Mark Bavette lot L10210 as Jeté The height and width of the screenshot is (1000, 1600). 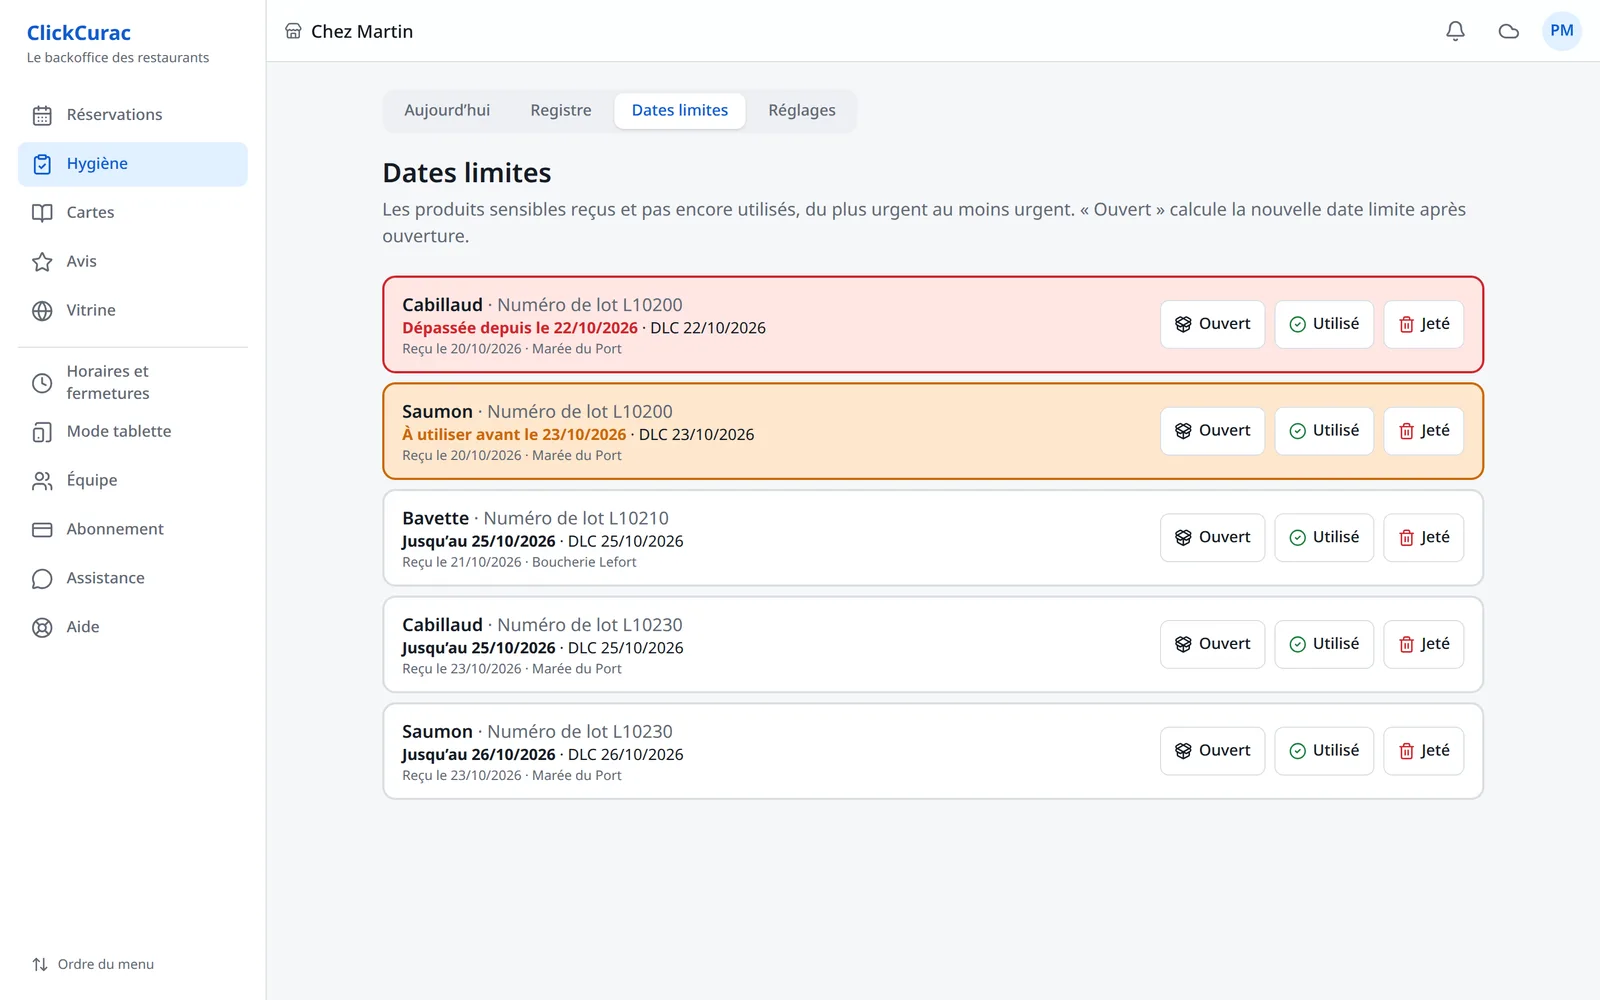(1424, 538)
